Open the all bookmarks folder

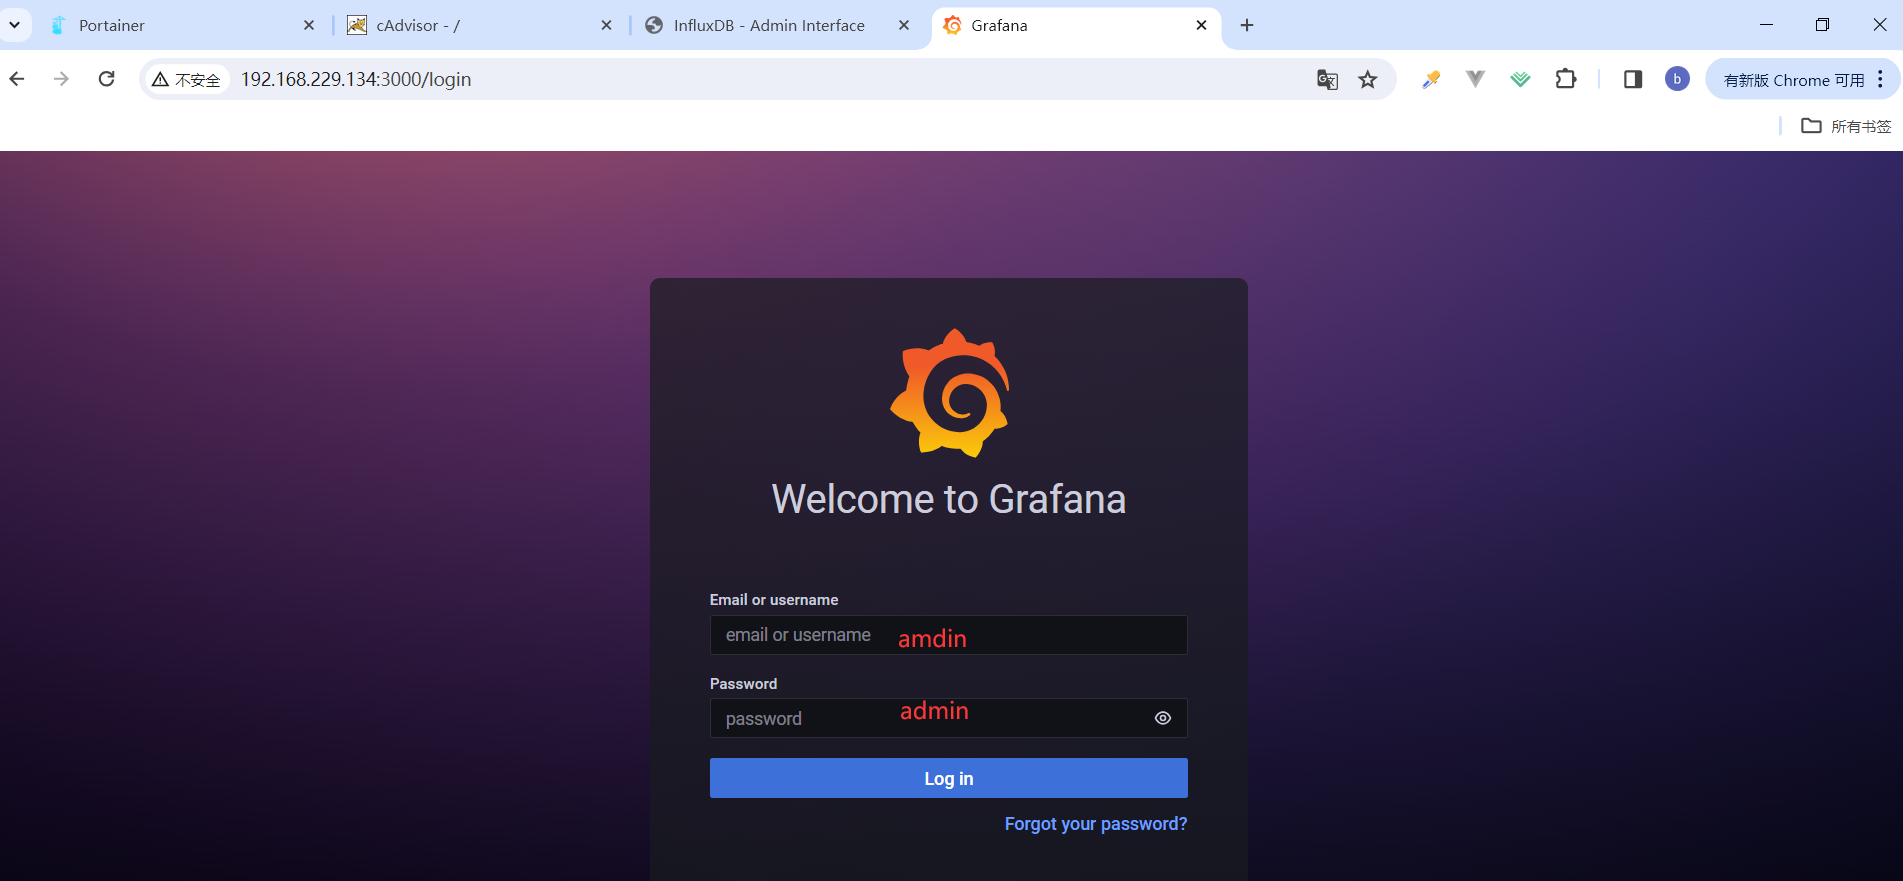1846,126
